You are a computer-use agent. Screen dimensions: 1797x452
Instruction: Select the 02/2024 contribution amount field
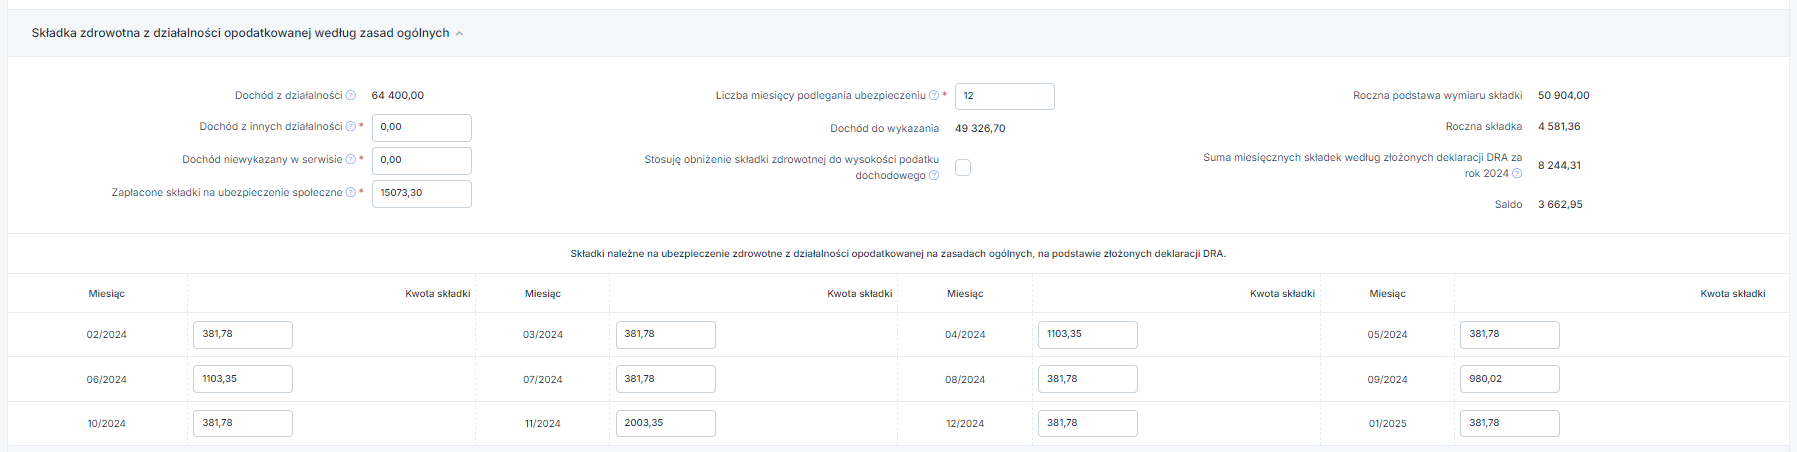click(243, 334)
